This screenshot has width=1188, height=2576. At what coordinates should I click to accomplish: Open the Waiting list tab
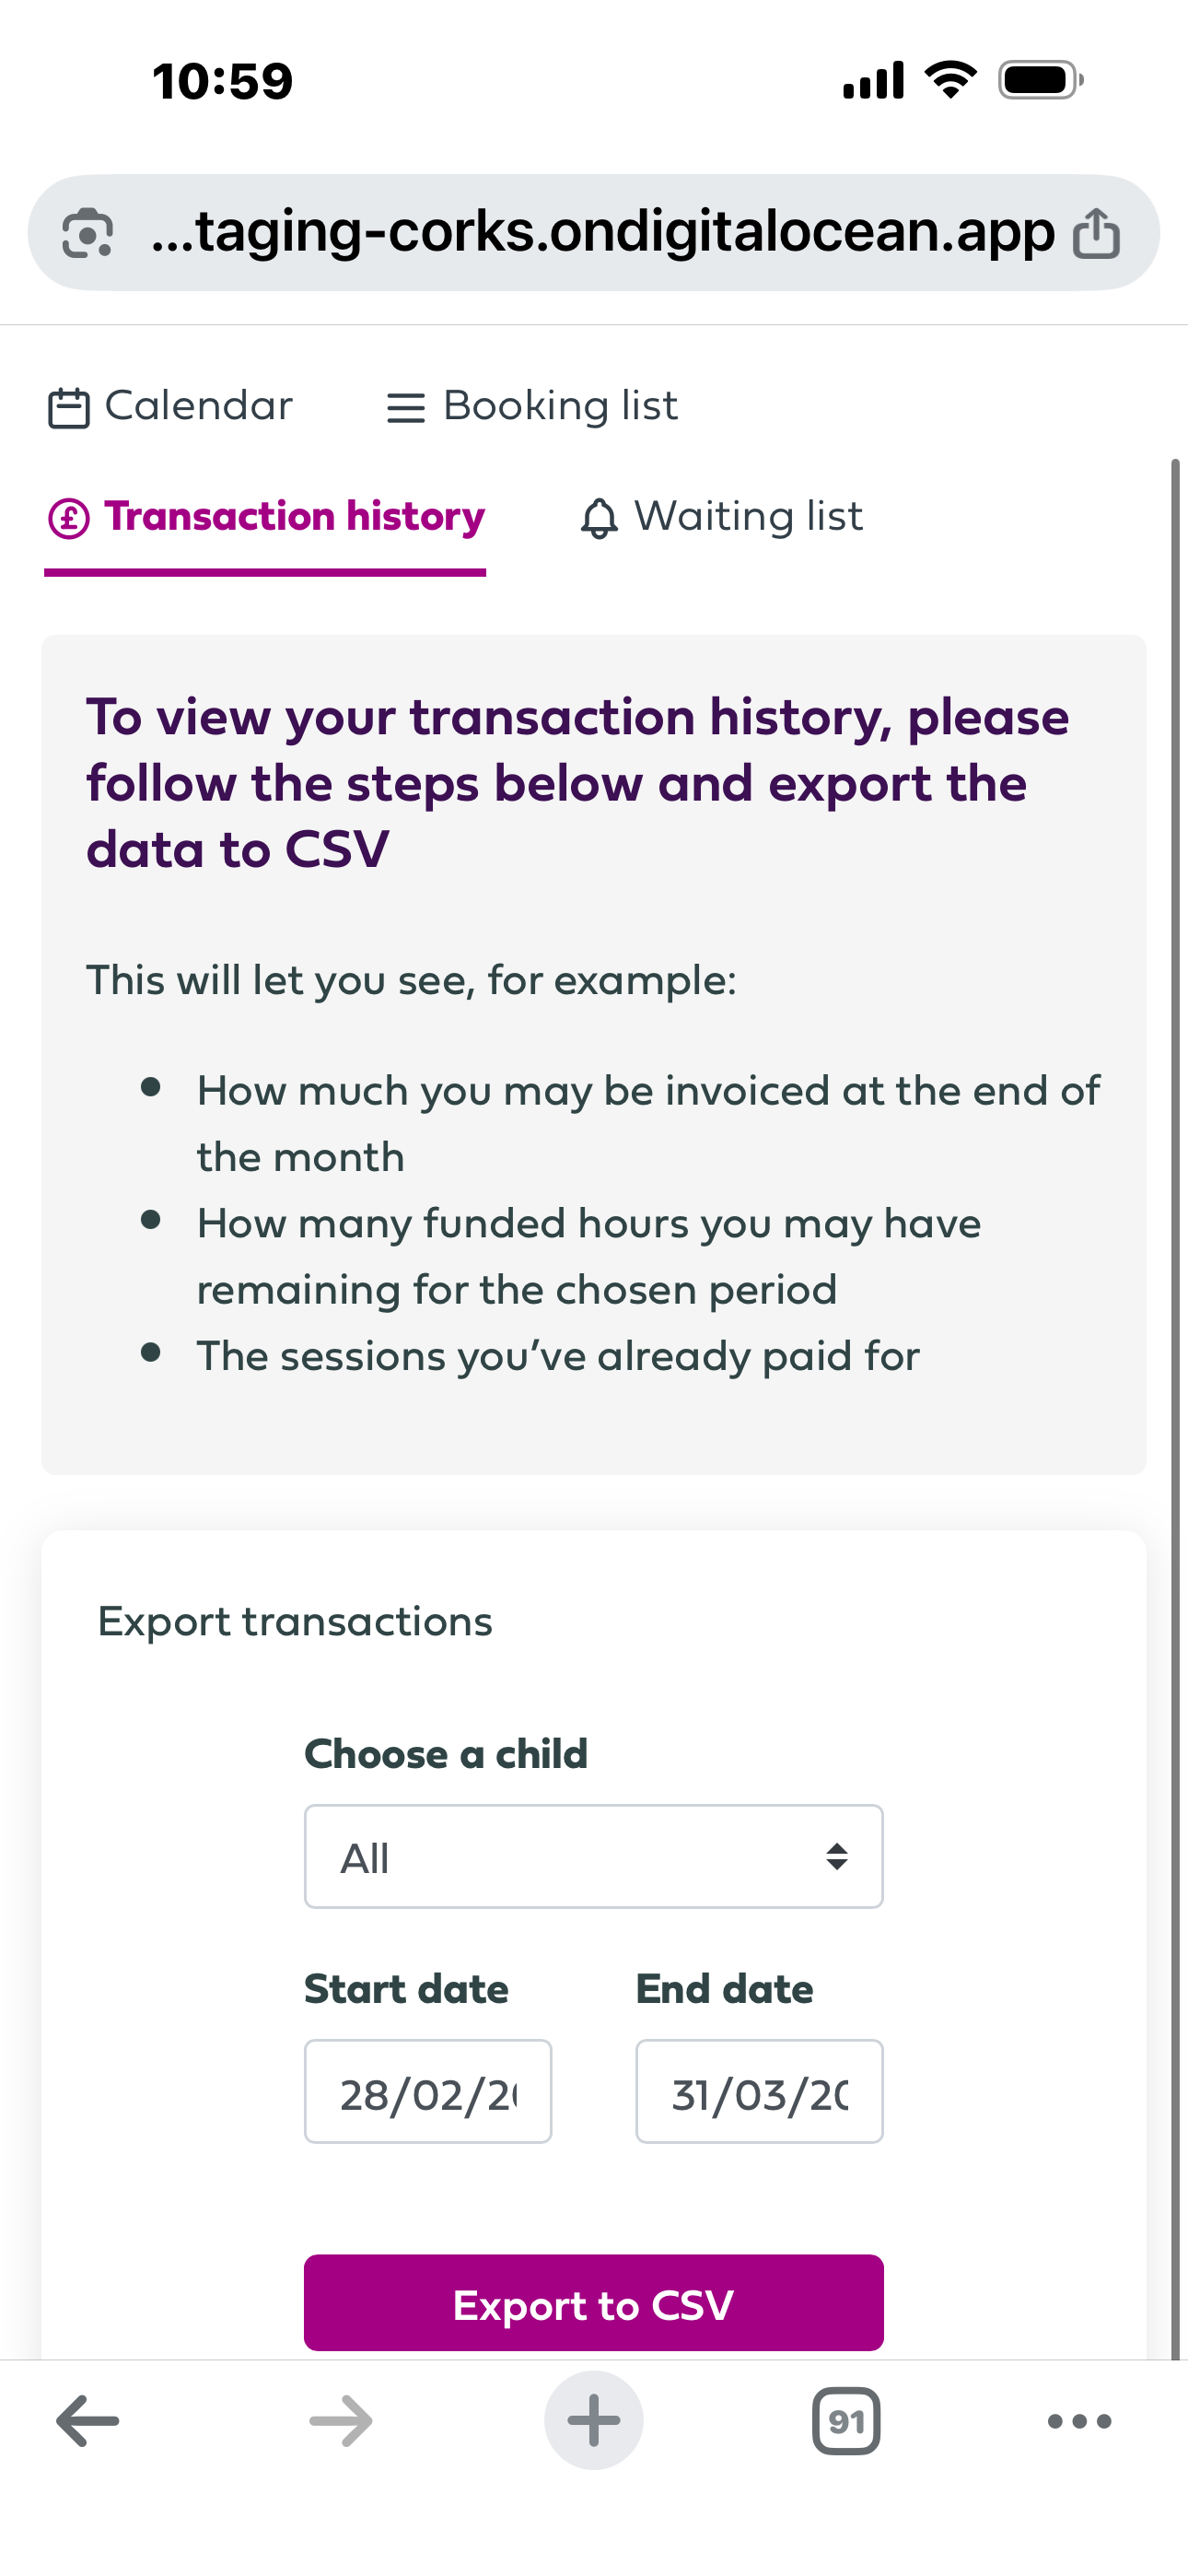(x=748, y=517)
